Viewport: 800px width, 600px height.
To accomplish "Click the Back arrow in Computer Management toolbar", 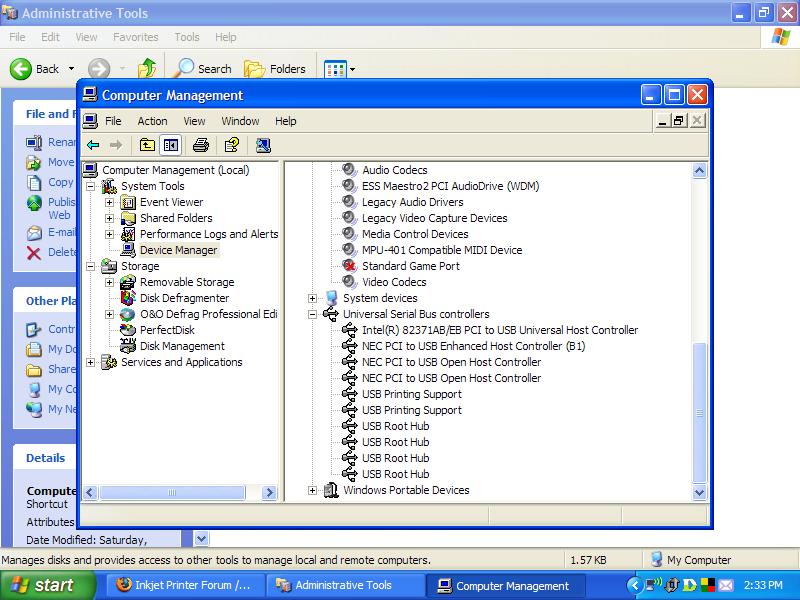I will (93, 145).
